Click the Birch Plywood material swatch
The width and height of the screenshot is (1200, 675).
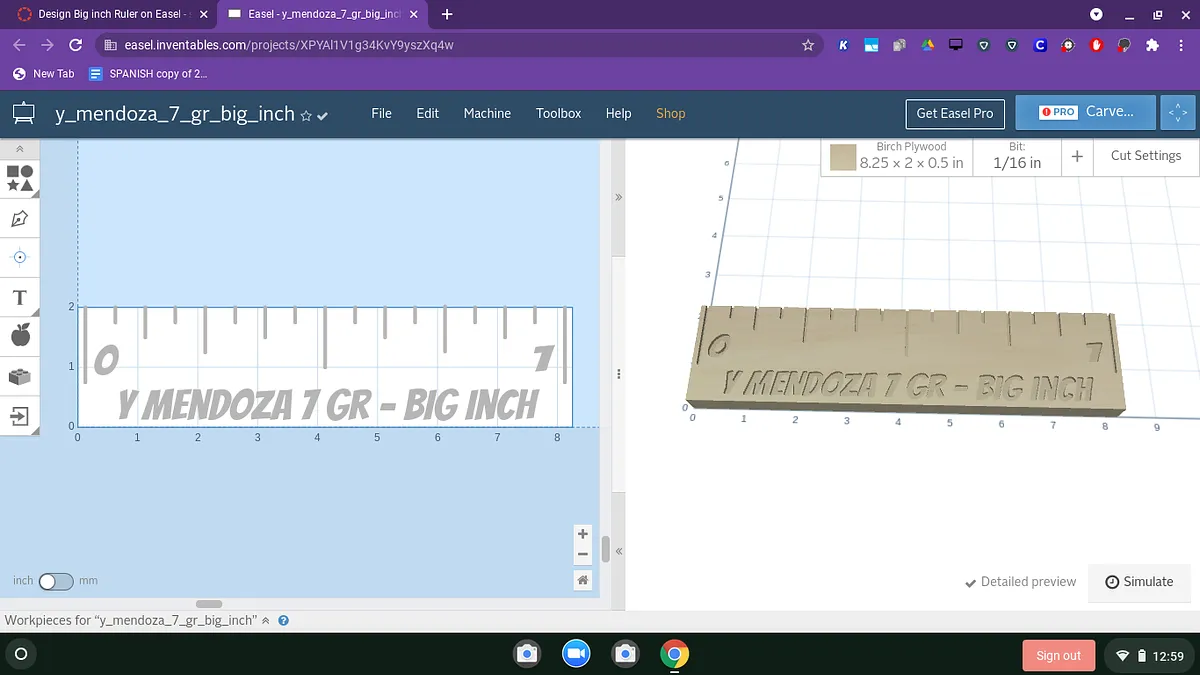point(843,157)
